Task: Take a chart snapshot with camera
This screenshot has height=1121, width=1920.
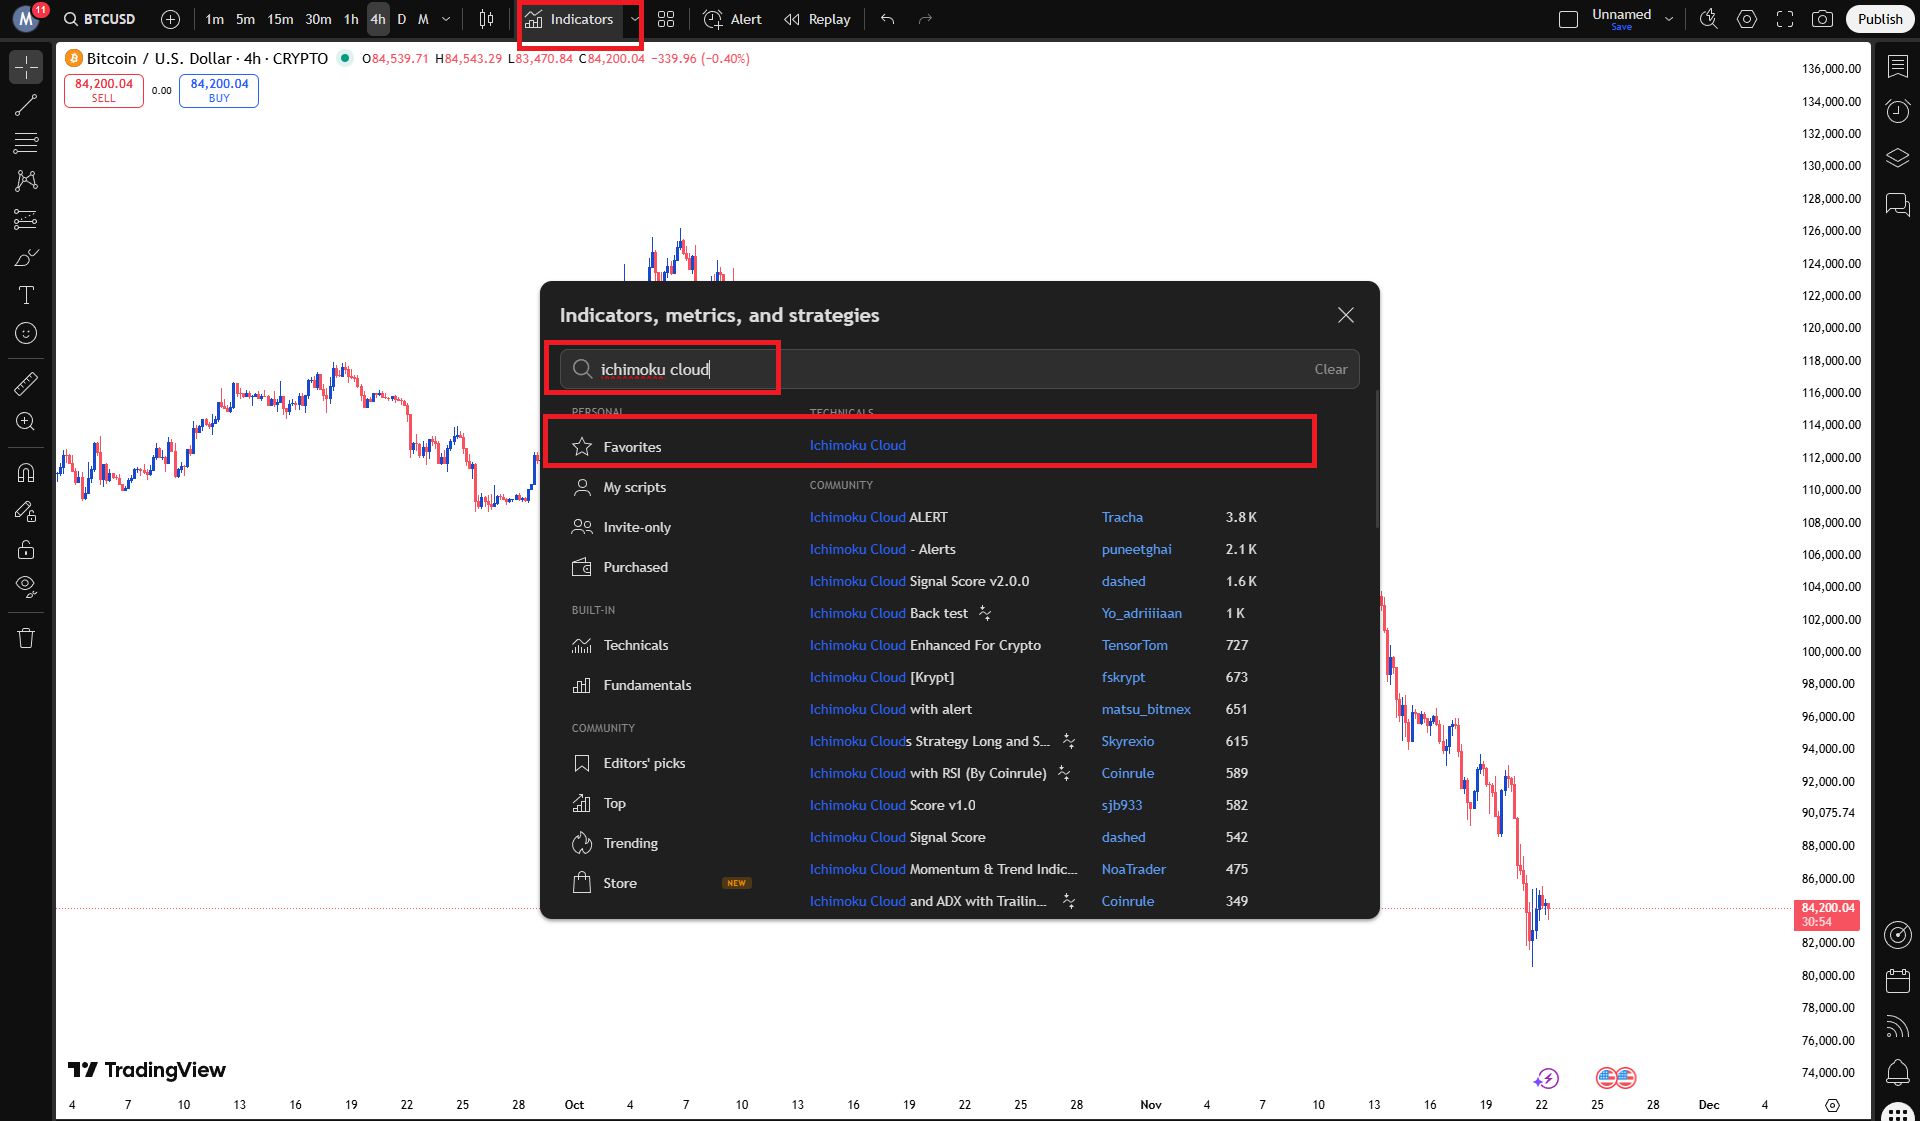Action: click(x=1823, y=19)
